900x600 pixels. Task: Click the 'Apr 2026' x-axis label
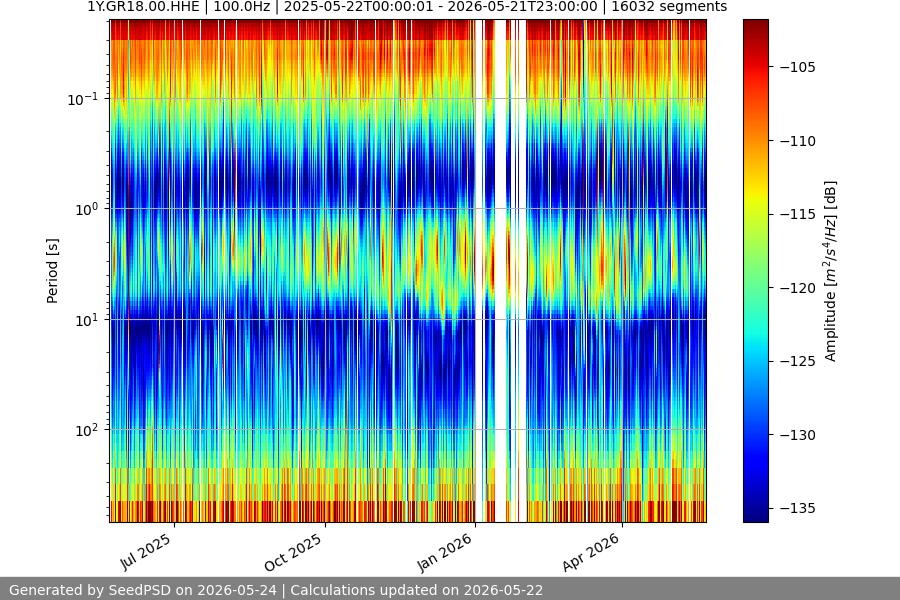[x=591, y=552]
